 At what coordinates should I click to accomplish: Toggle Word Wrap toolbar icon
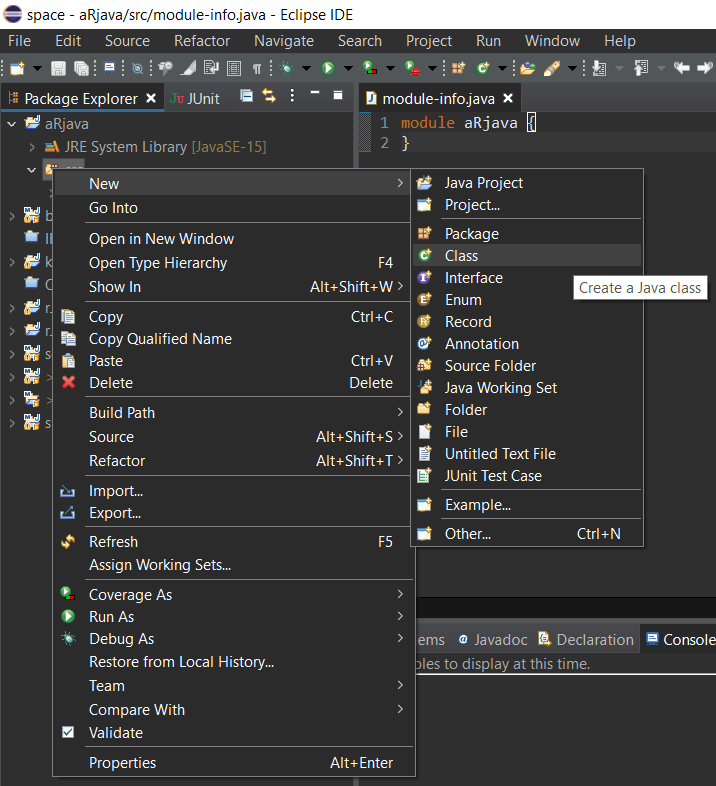click(211, 68)
